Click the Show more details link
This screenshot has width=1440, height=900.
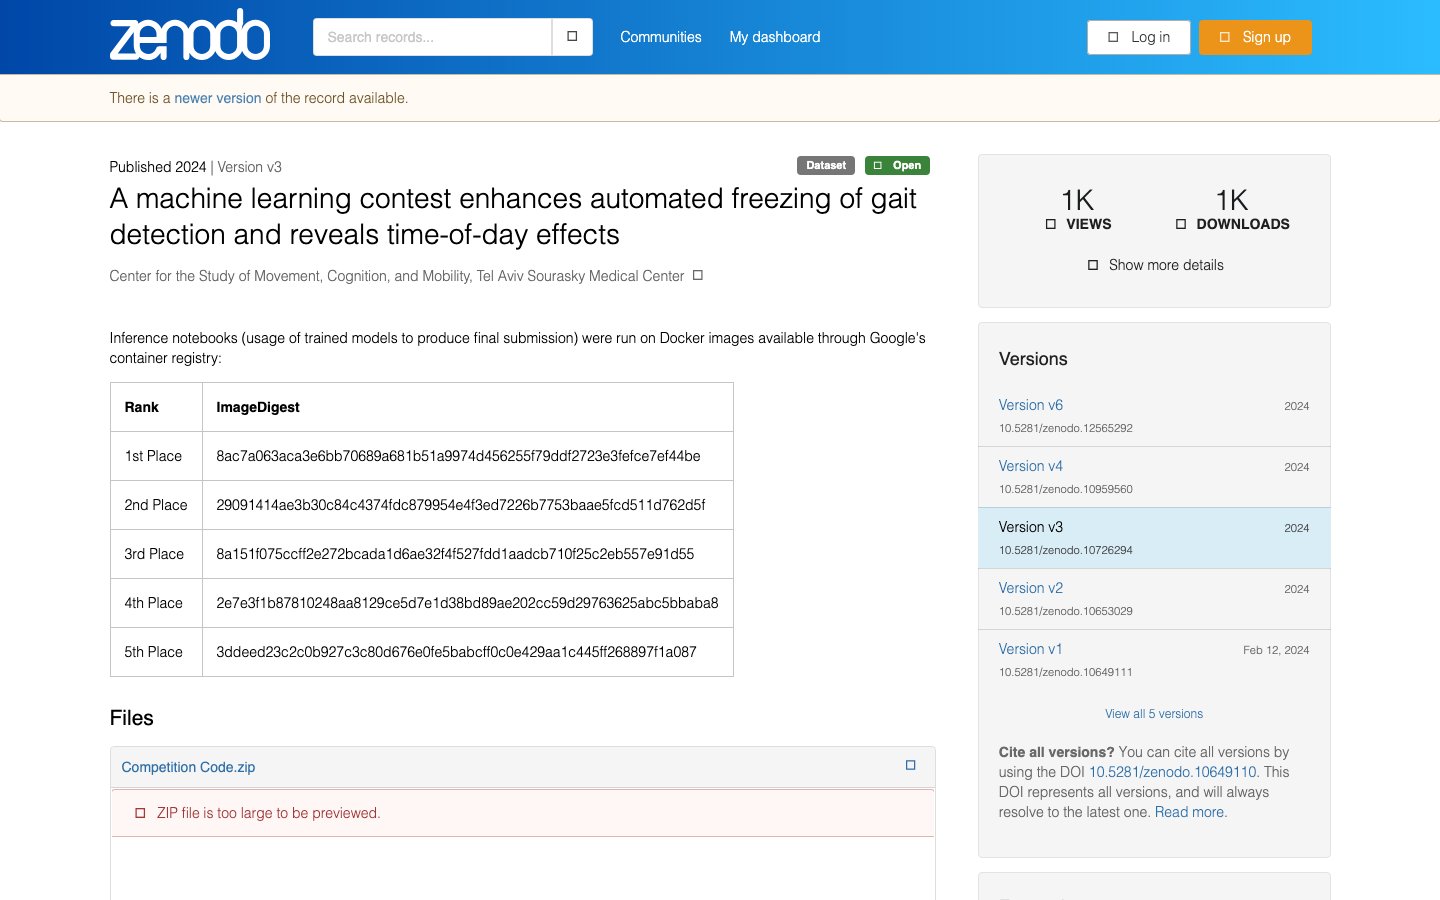click(x=1155, y=265)
